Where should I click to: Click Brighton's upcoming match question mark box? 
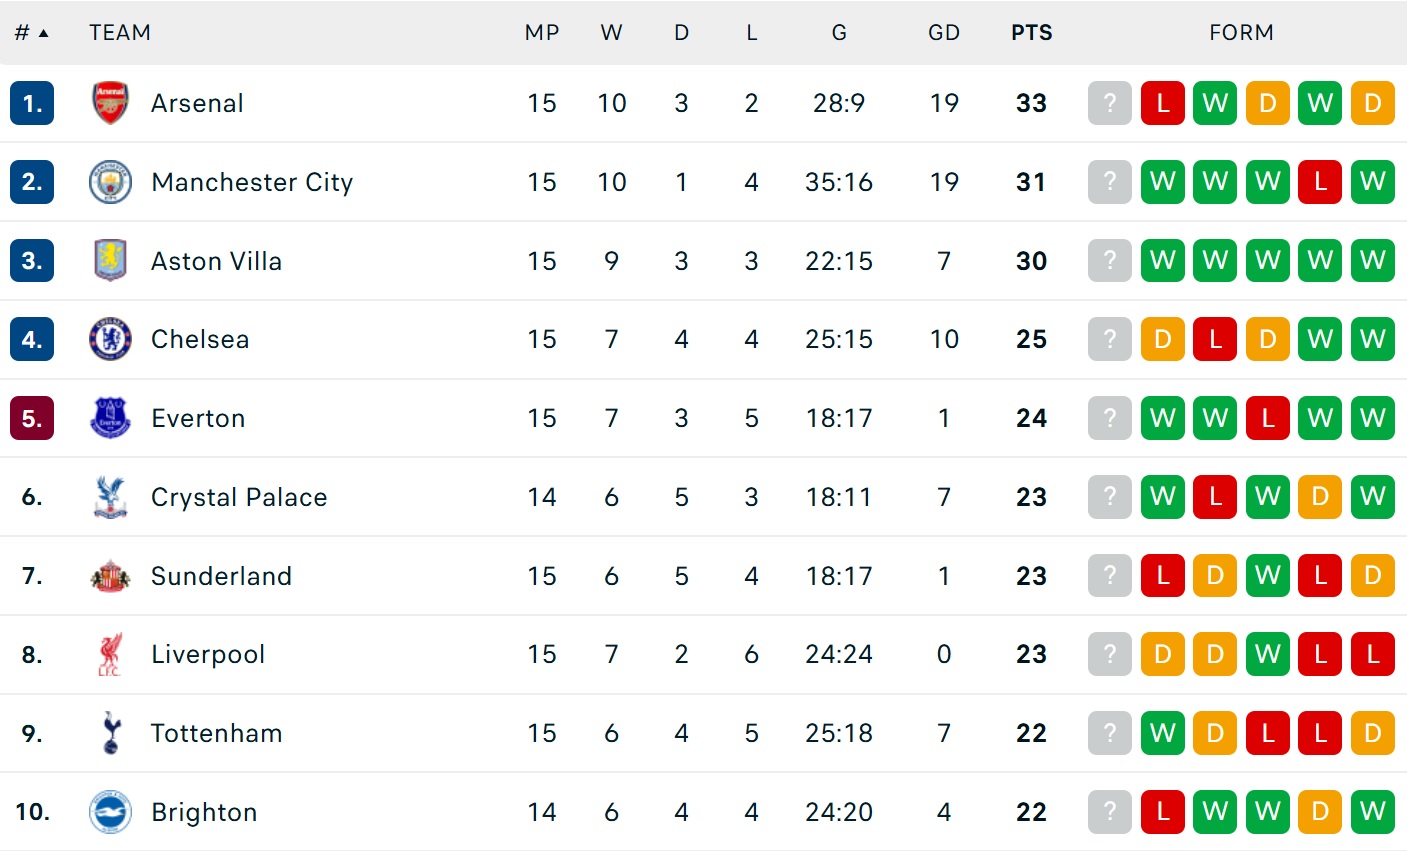1109,812
